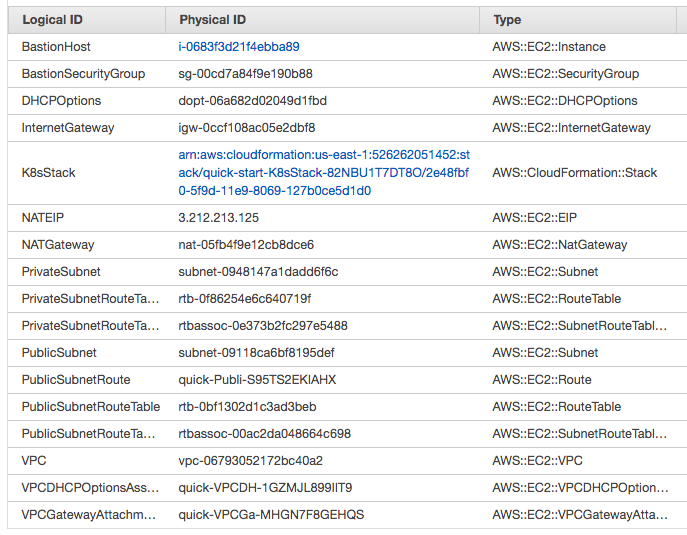687x535 pixels.
Task: Click physical ID quick-VPCDH-1GZMJL899IIT9
Action: click(x=265, y=488)
